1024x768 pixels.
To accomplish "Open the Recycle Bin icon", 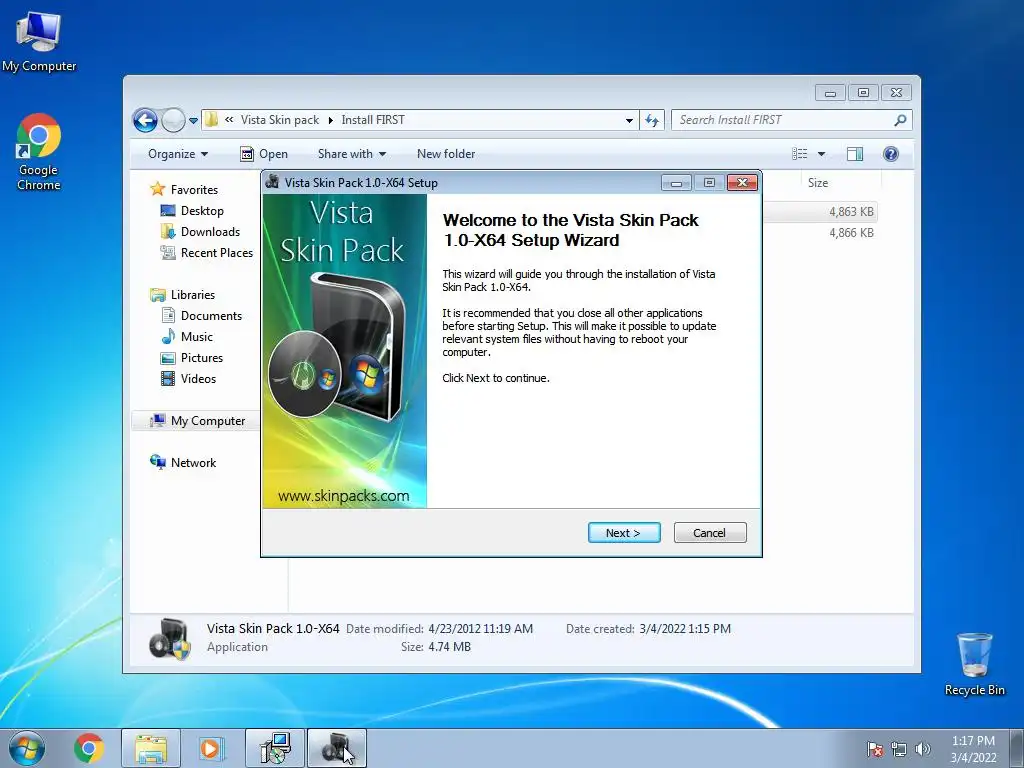I will pos(974,664).
